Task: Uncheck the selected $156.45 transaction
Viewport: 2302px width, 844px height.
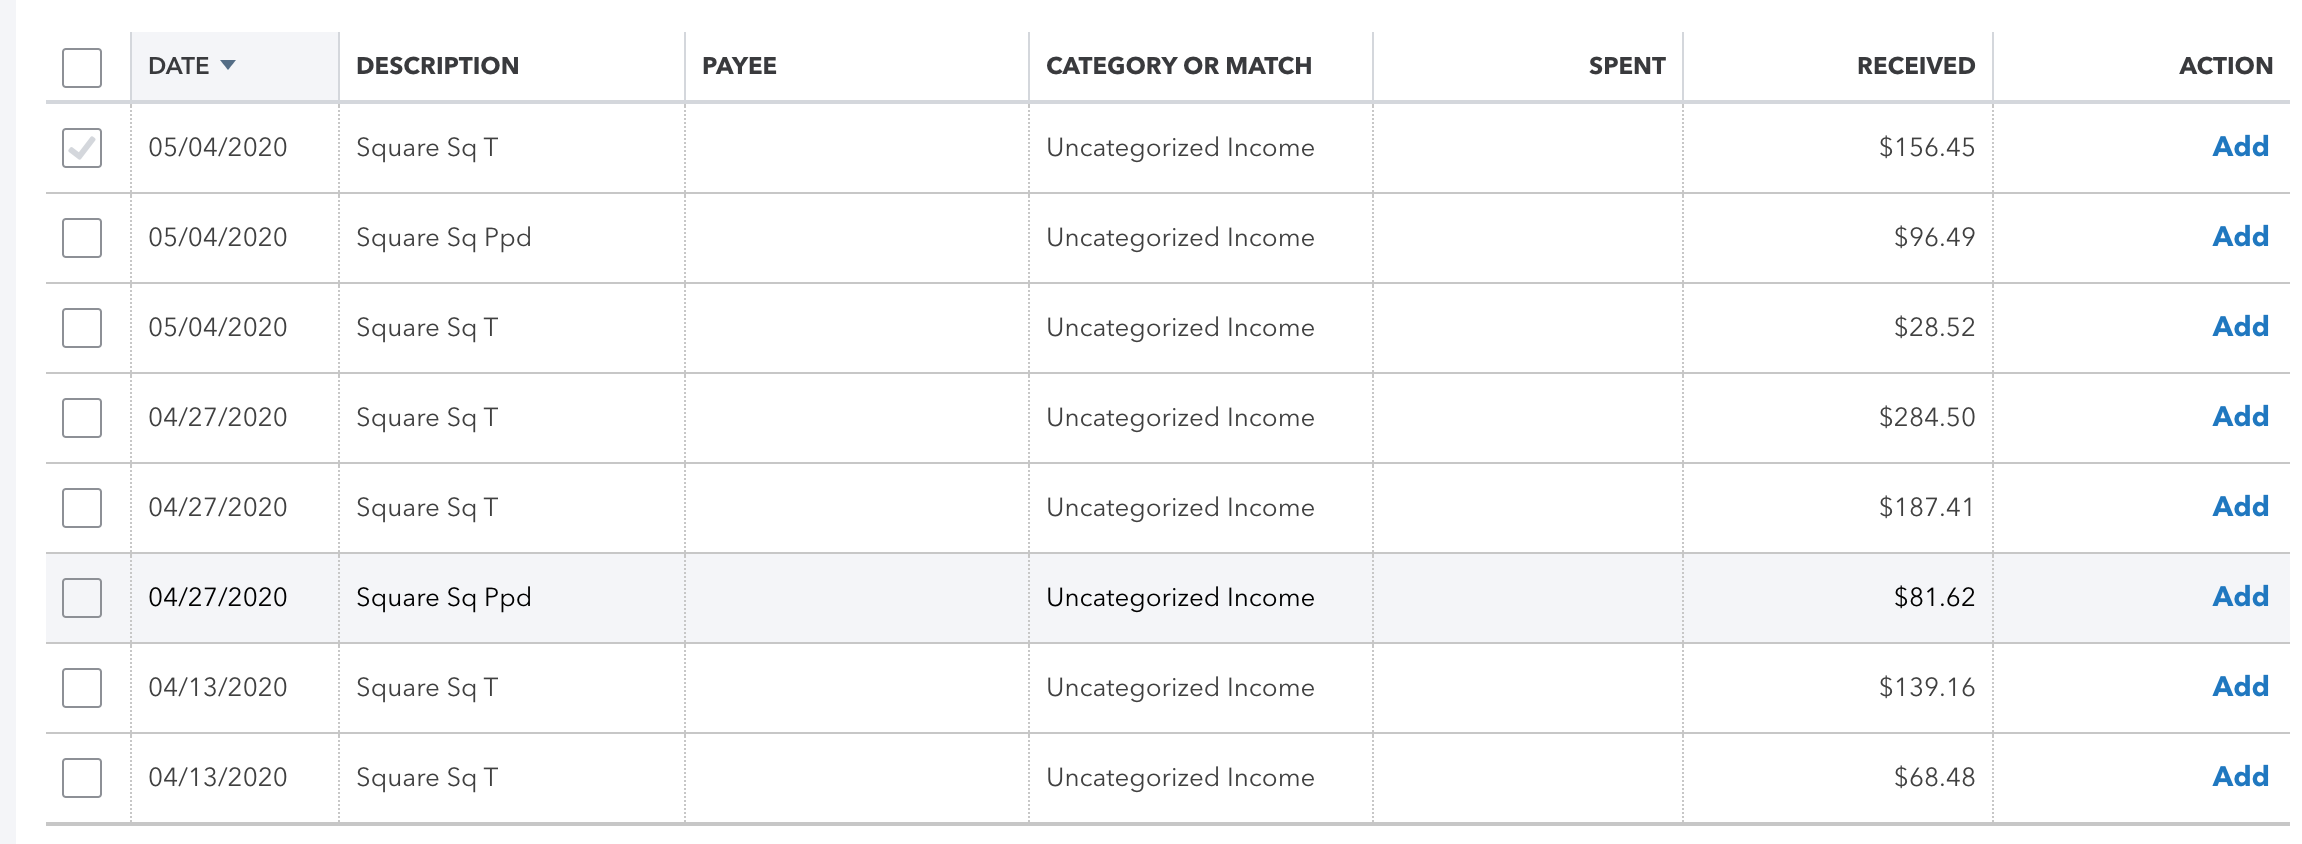Action: 81,146
